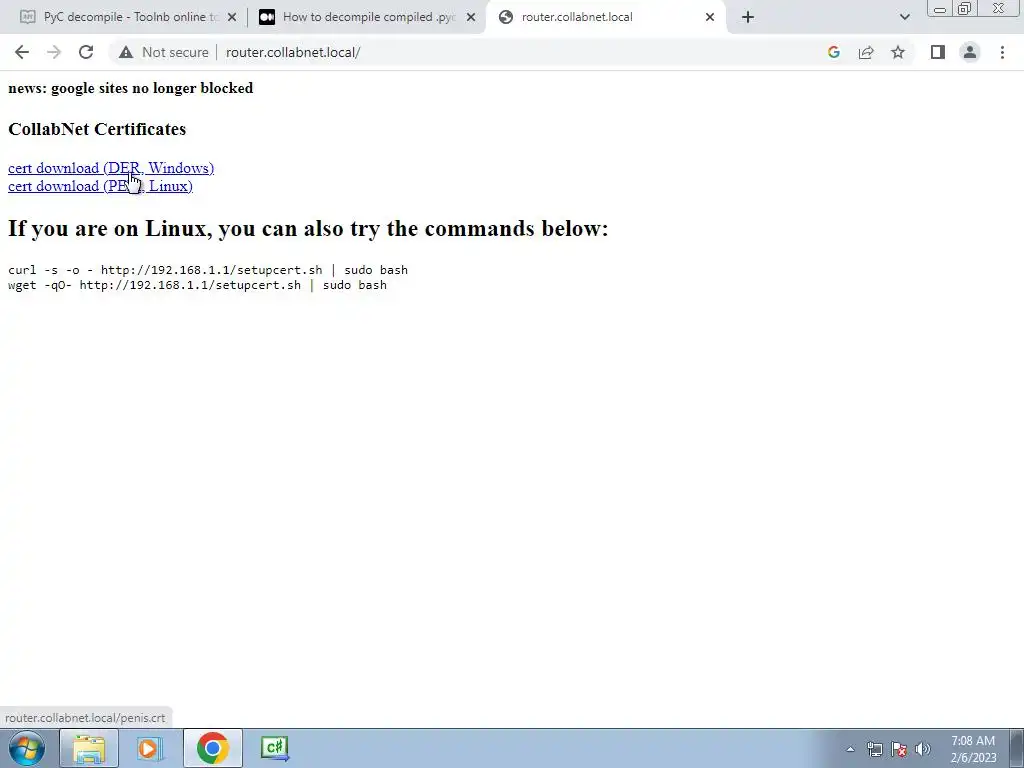This screenshot has width=1024, height=768.
Task: Launch Windows Media Player from taskbar
Action: 150,748
